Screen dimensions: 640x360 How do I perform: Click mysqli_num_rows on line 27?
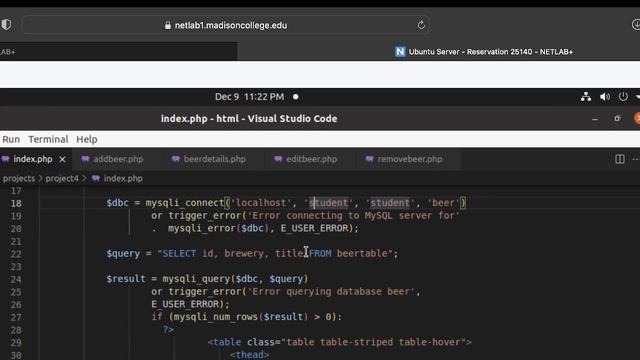pos(216,317)
